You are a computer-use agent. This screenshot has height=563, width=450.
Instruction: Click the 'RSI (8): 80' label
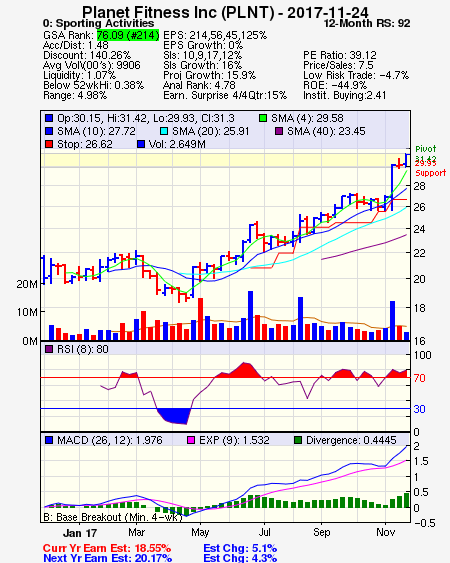point(83,349)
